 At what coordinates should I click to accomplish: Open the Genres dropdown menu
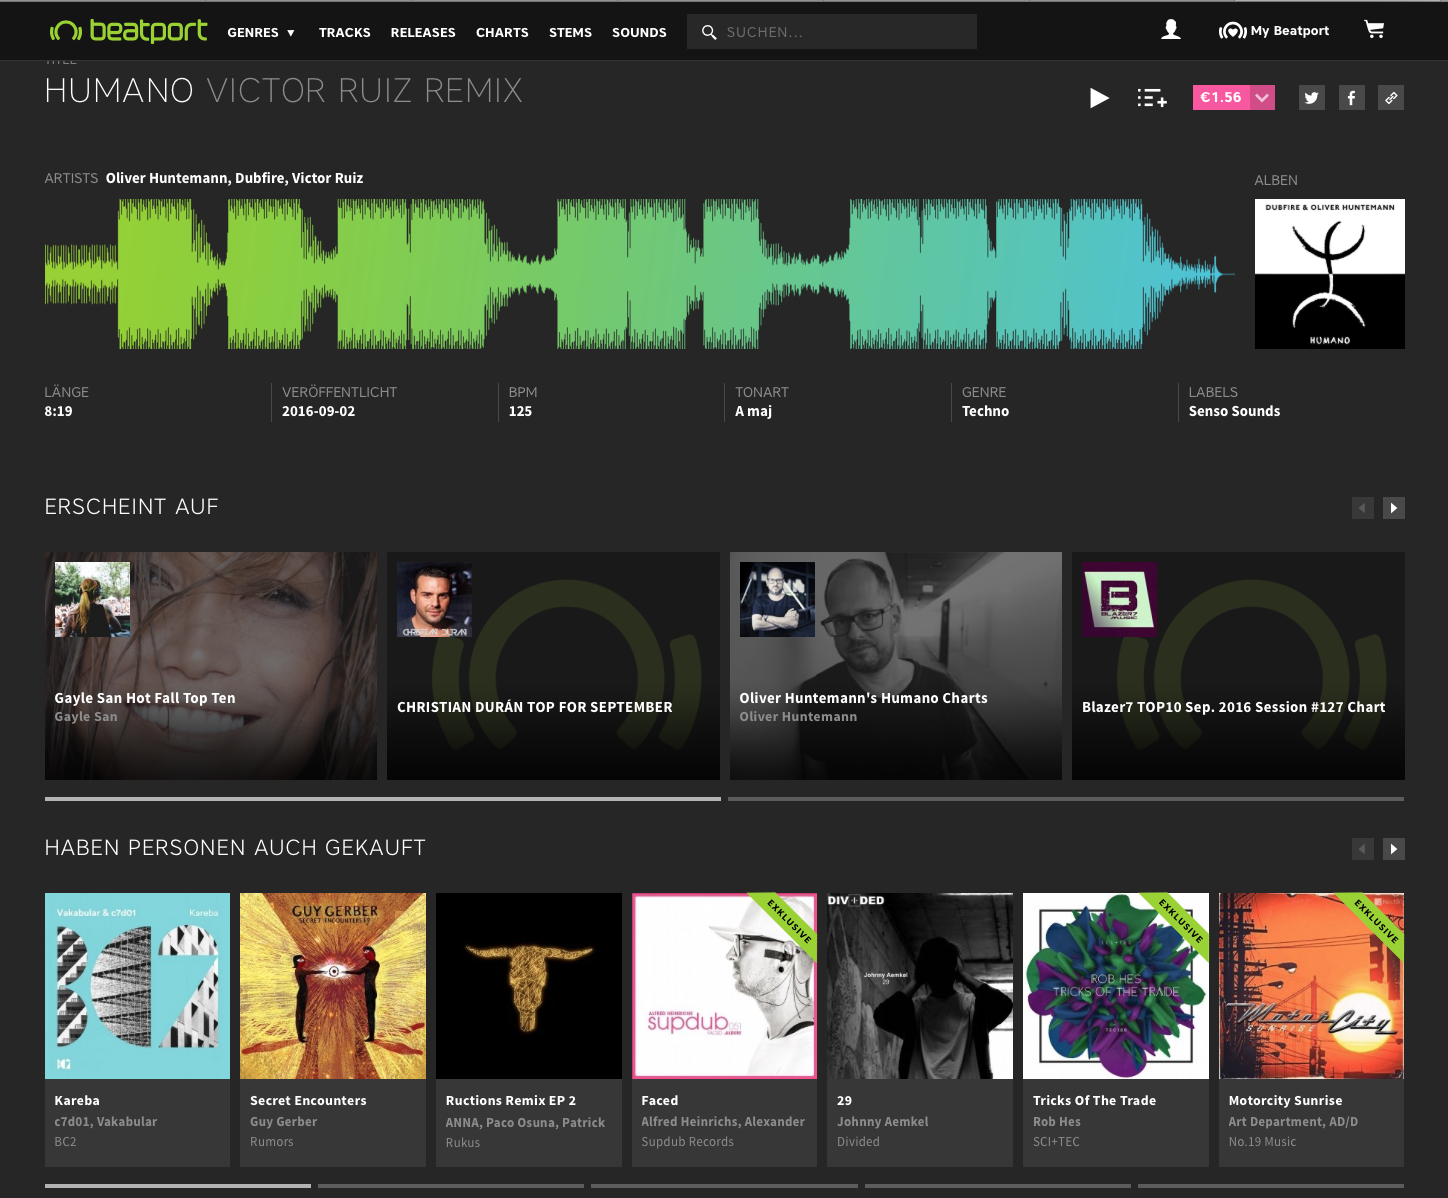pos(261,32)
